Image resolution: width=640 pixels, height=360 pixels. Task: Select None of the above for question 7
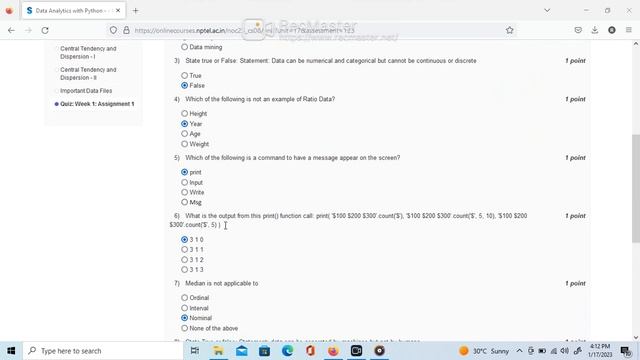click(184, 328)
